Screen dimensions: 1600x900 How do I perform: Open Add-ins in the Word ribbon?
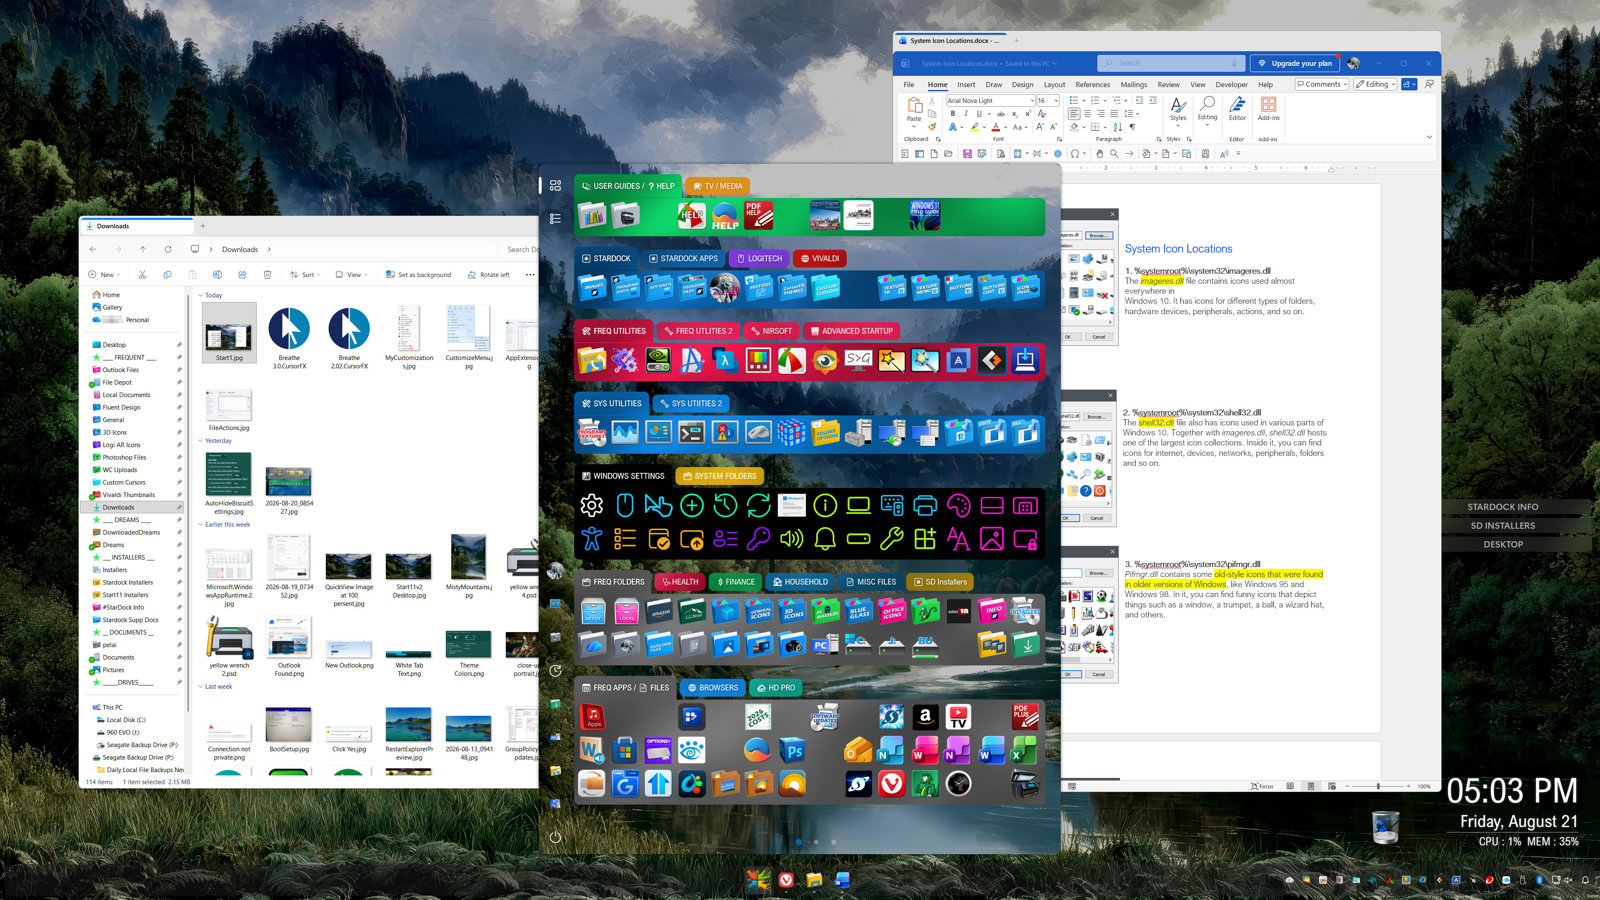click(x=1268, y=109)
